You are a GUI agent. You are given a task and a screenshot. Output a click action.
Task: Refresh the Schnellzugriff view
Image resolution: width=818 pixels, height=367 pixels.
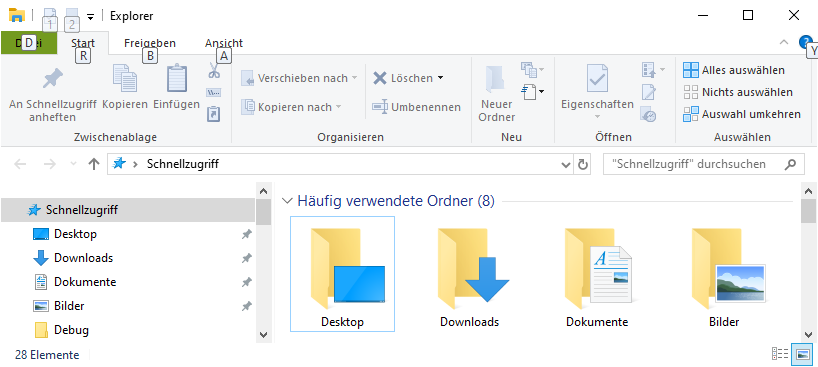[583, 164]
